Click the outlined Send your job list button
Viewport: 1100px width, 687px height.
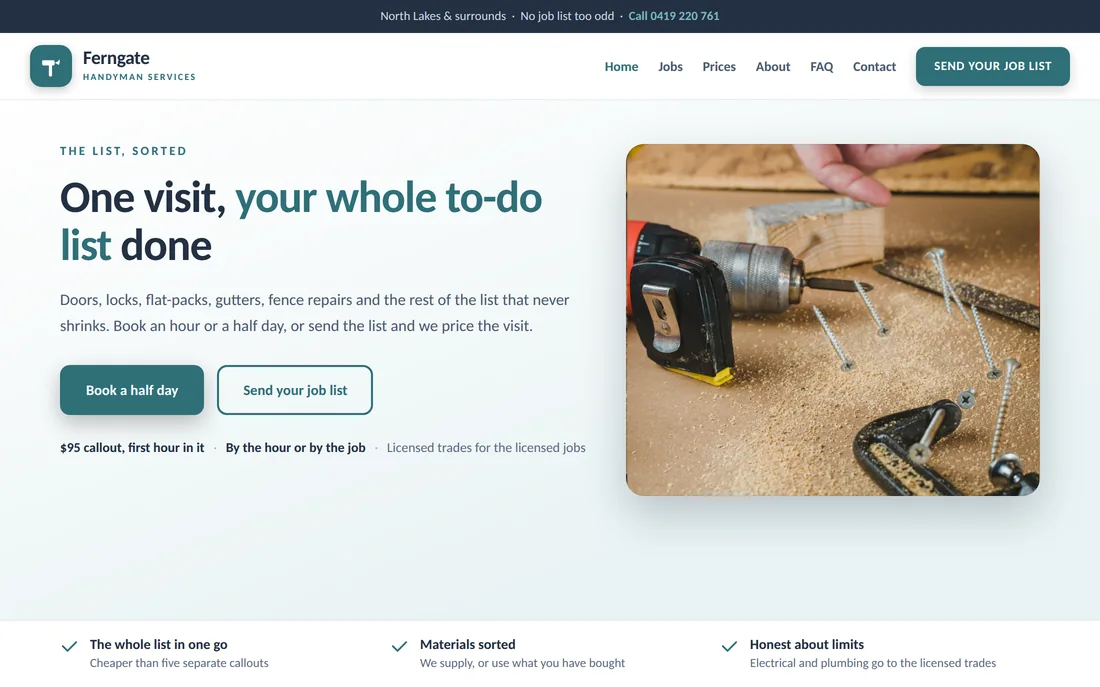click(295, 389)
